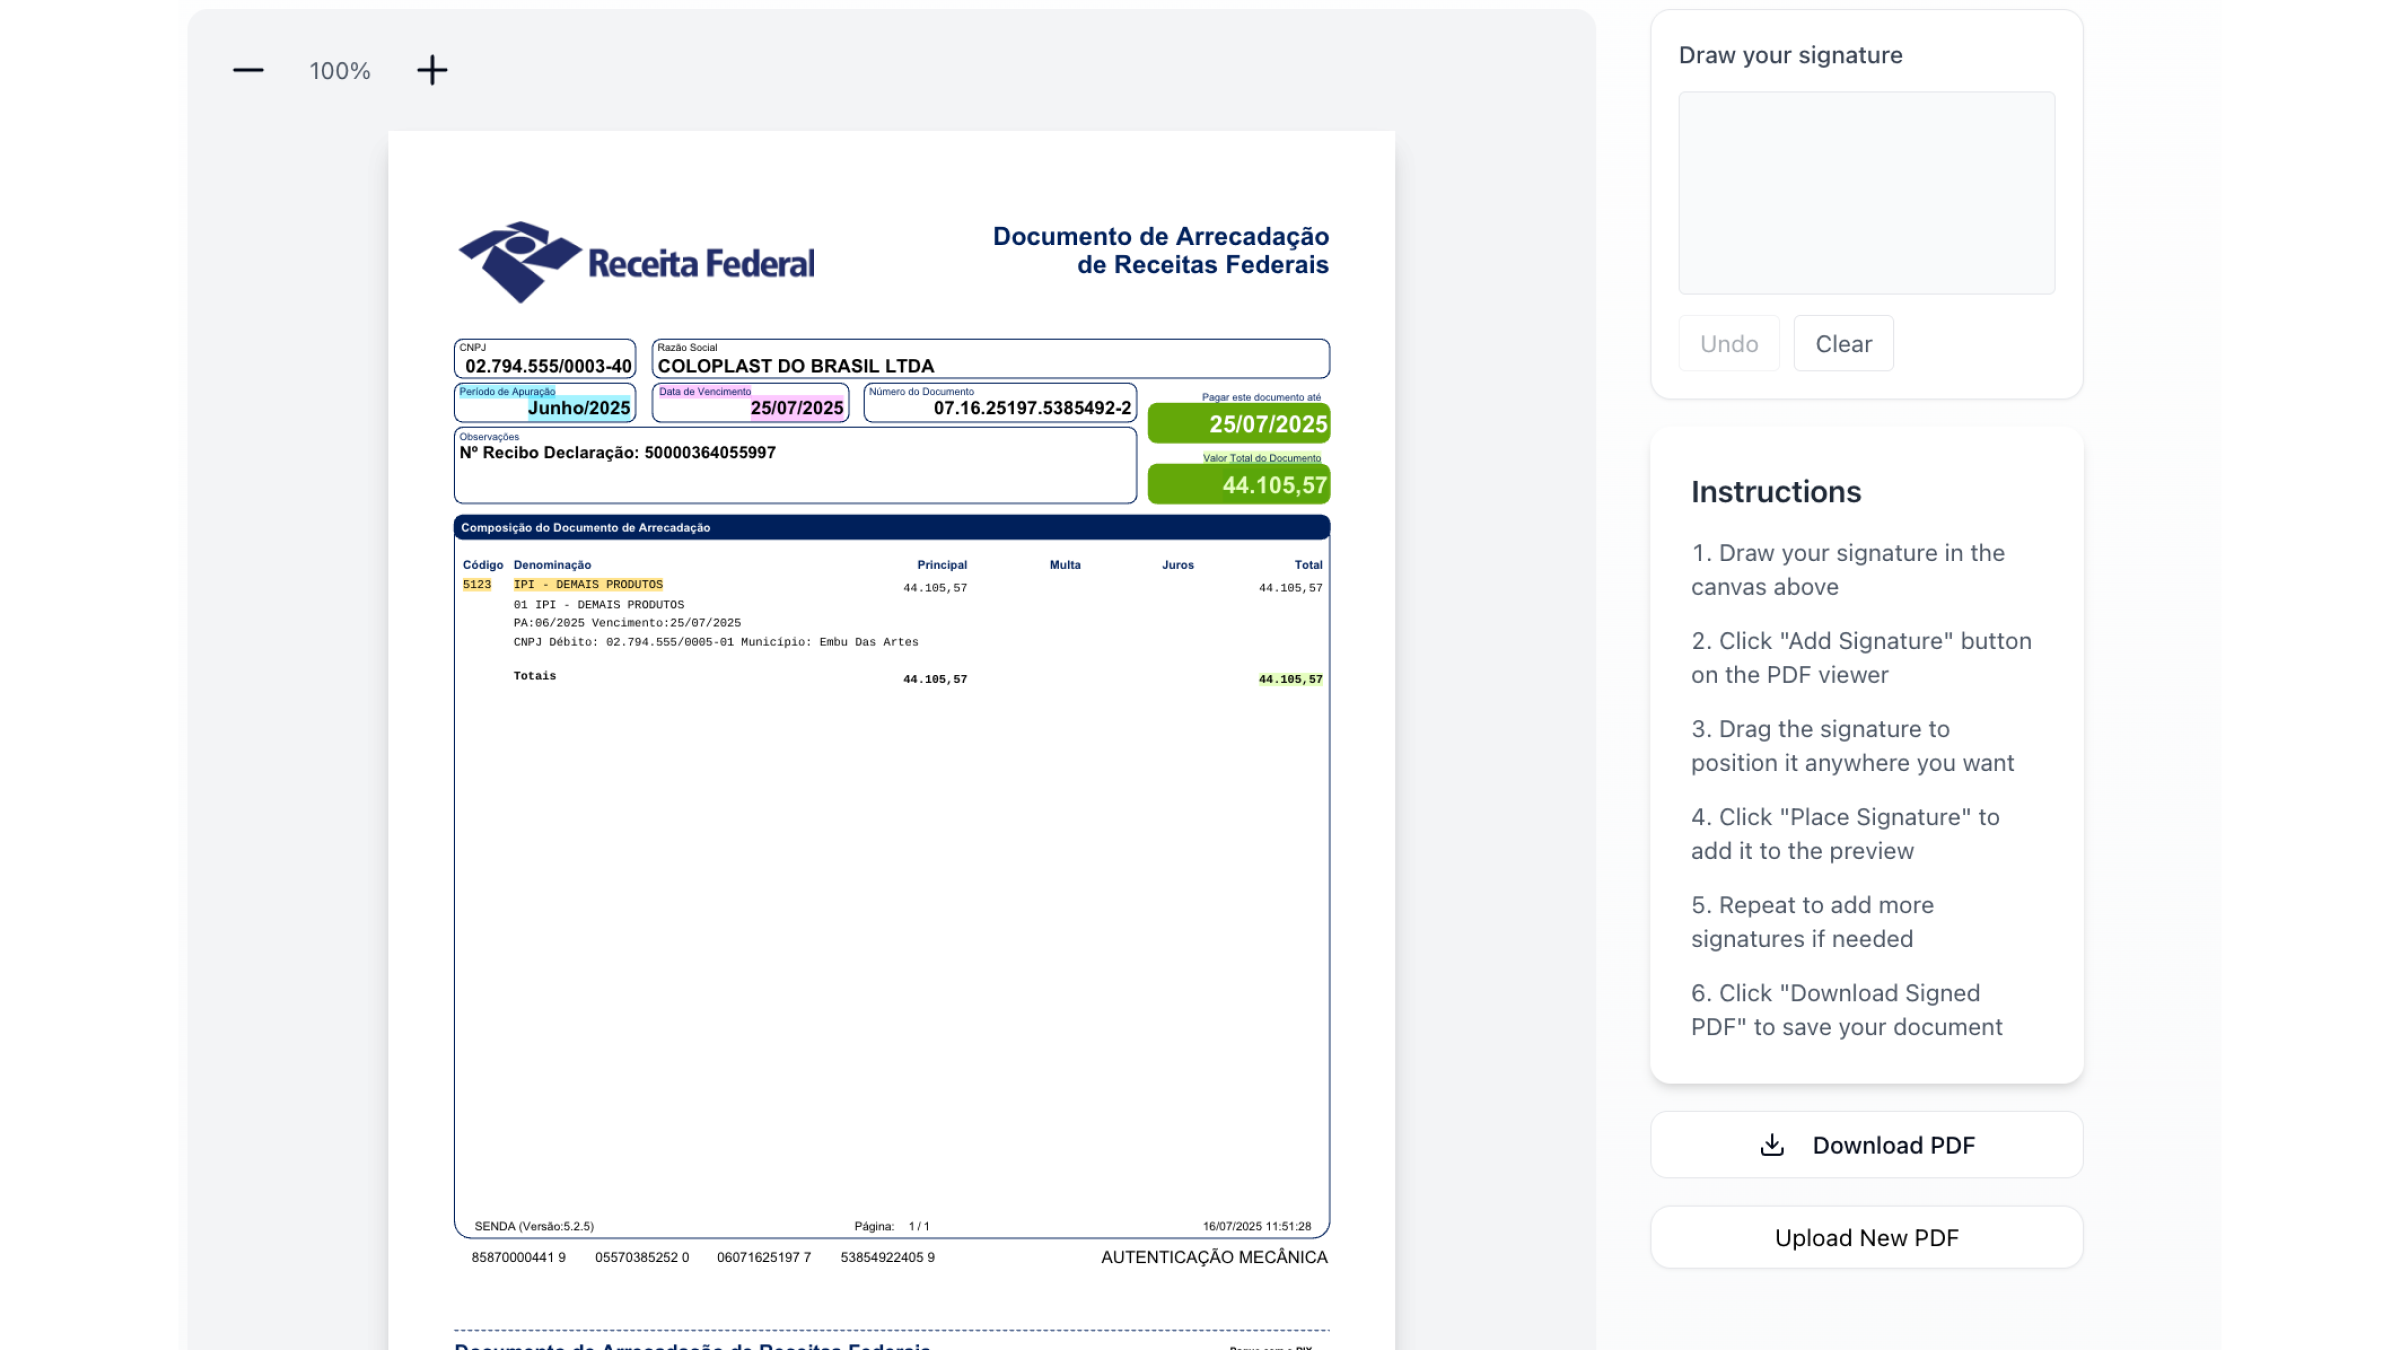Click the download arrow icon
The height and width of the screenshot is (1350, 2400).
coord(1772,1145)
